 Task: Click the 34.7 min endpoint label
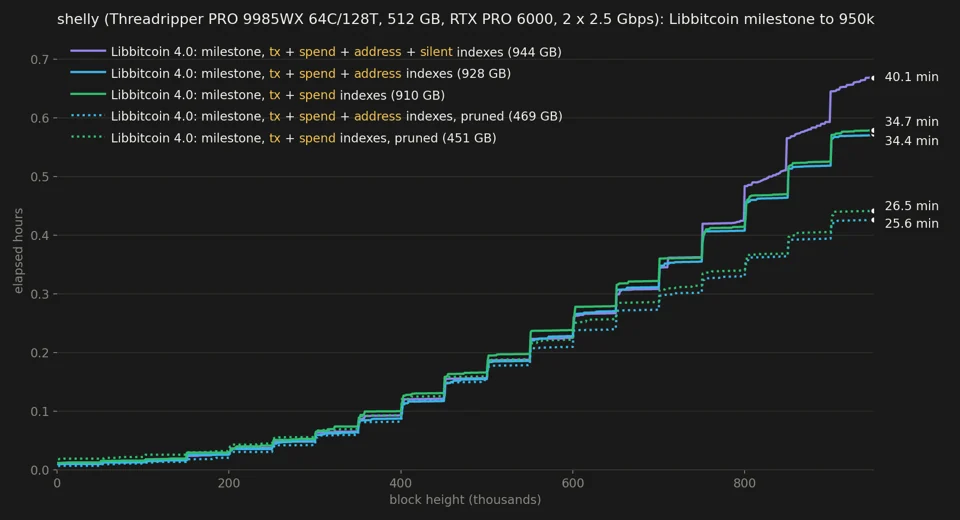click(x=911, y=122)
